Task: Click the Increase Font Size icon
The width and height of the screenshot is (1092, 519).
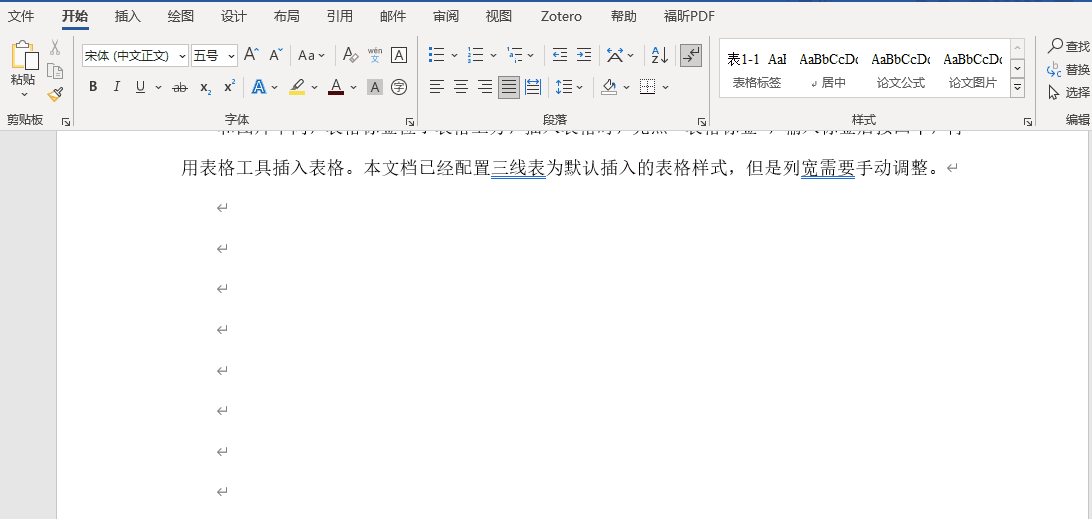Action: point(252,55)
